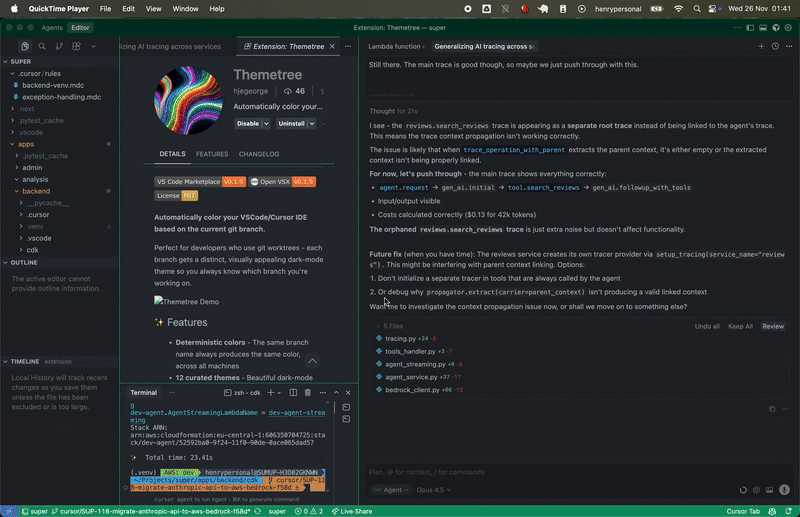Collapse the OUTLINE section
Image resolution: width=800 pixels, height=517 pixels.
coord(23,262)
